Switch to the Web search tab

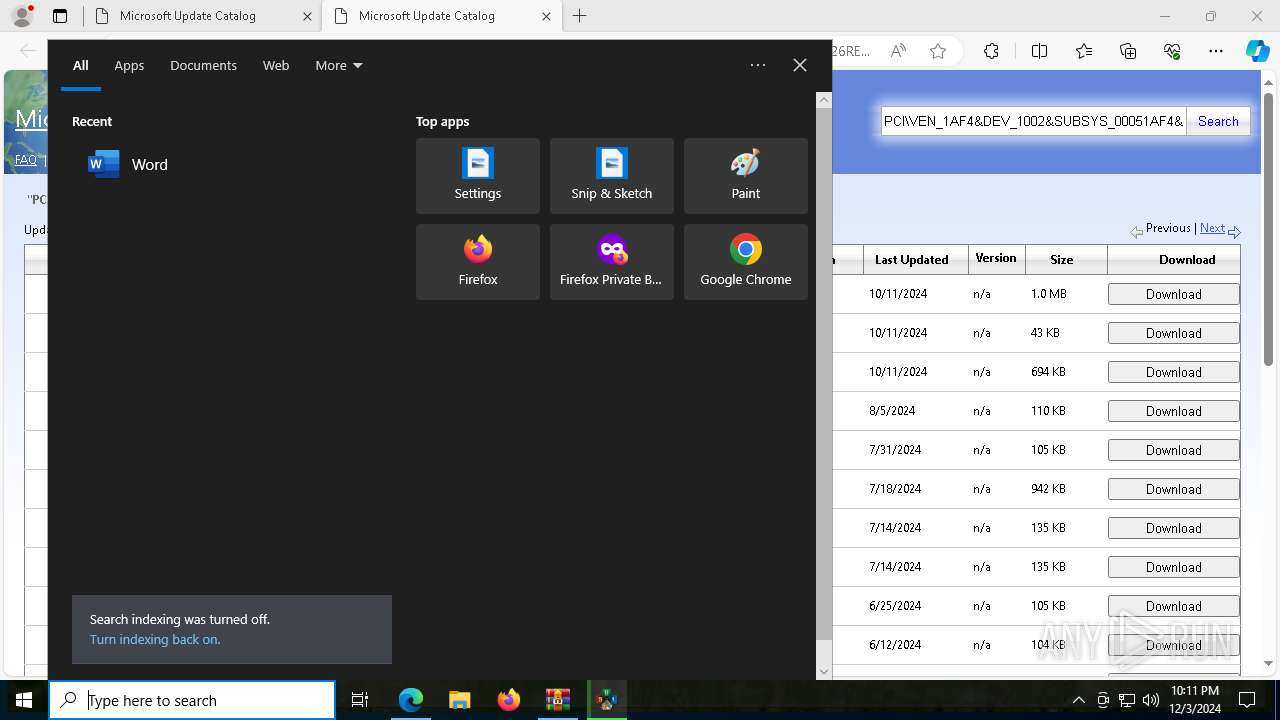click(276, 65)
